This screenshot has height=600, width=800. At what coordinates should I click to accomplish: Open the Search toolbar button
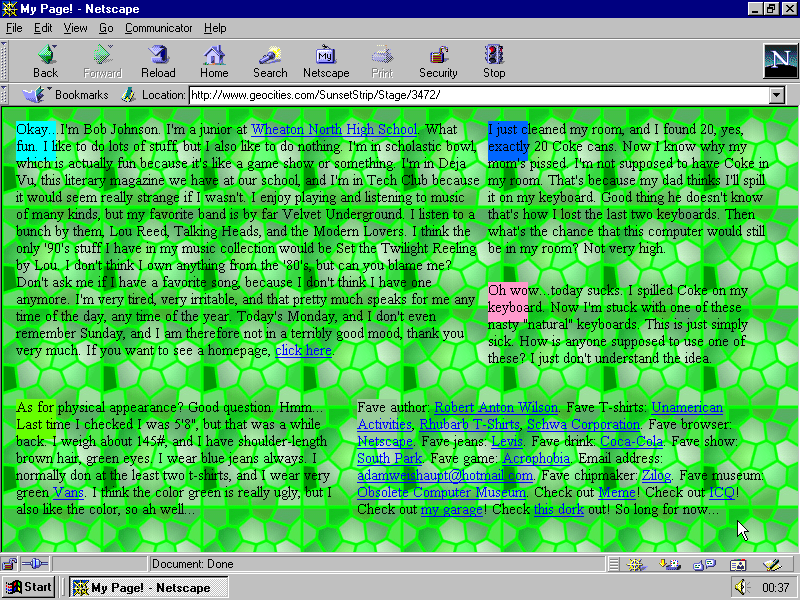pos(270,61)
